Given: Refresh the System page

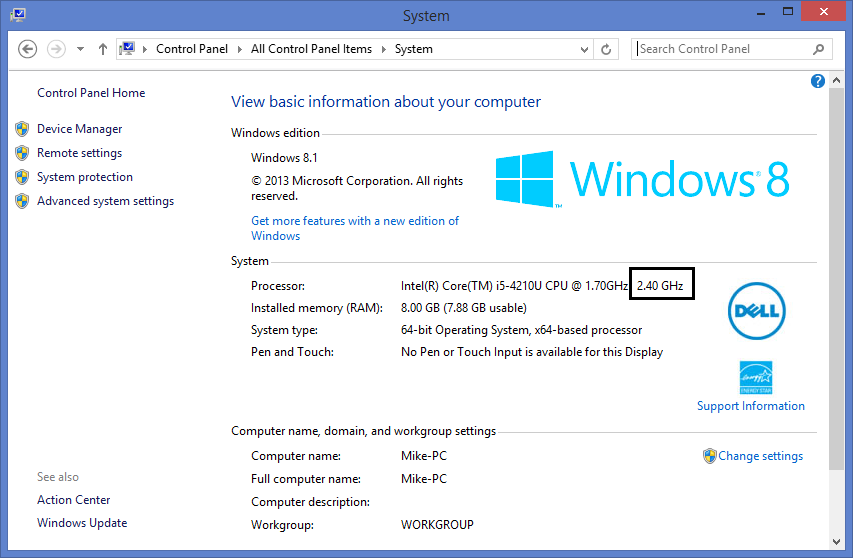Looking at the screenshot, I should (x=606, y=49).
